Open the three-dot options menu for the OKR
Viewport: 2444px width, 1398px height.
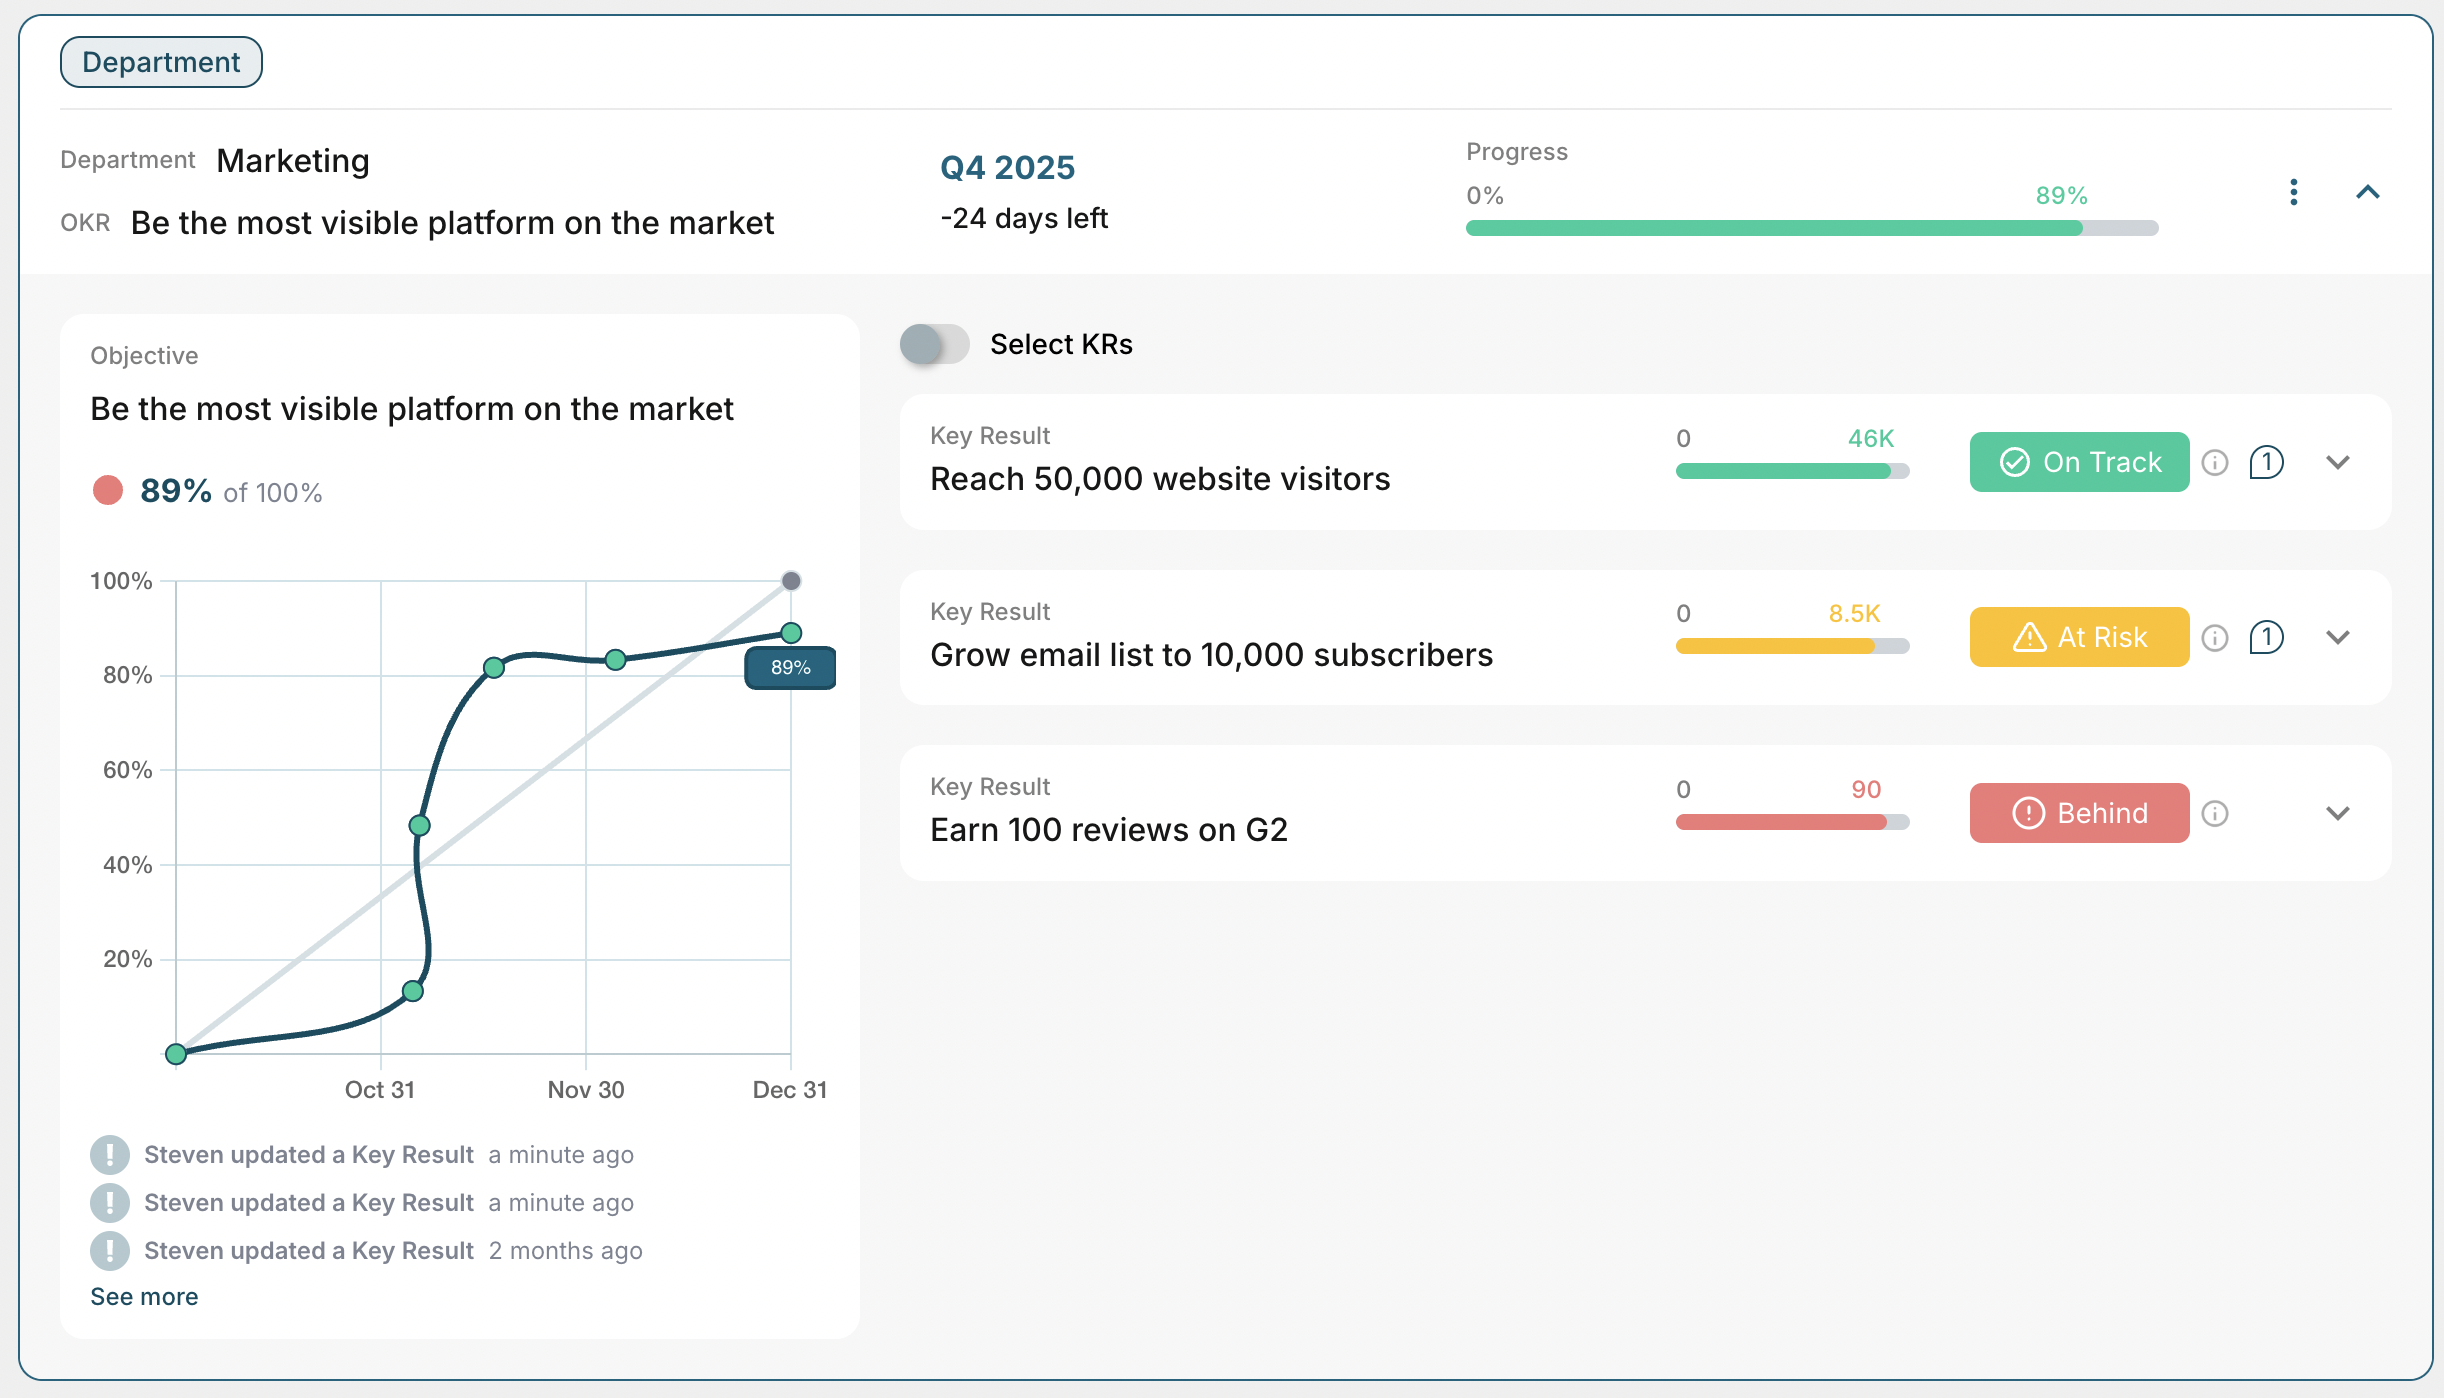2295,192
